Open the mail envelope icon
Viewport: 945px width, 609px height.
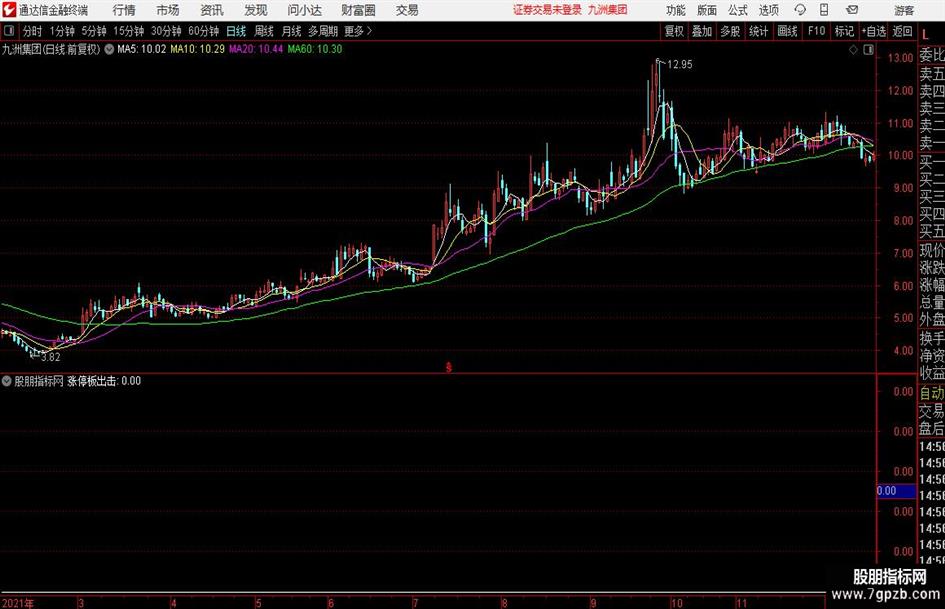click(852, 10)
